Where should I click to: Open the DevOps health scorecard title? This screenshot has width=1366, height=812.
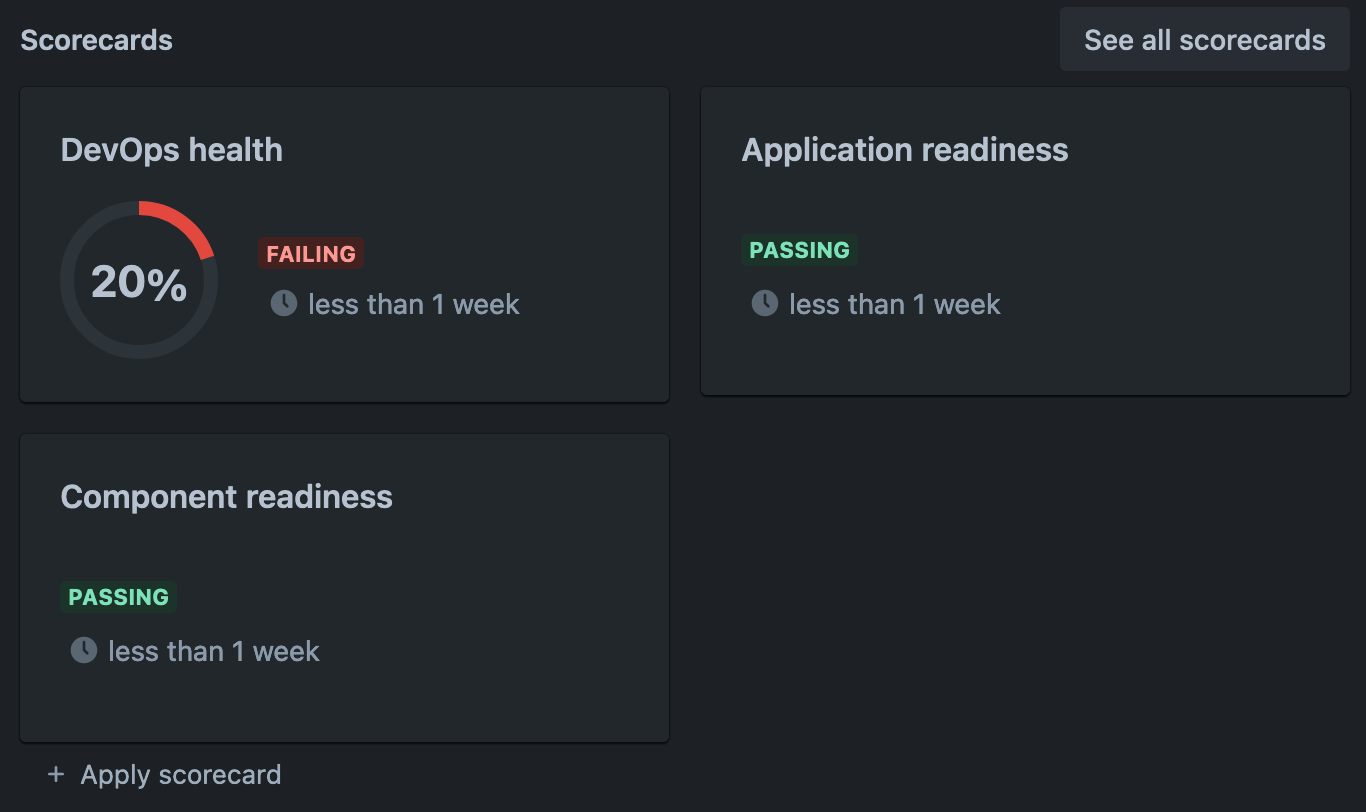[172, 150]
